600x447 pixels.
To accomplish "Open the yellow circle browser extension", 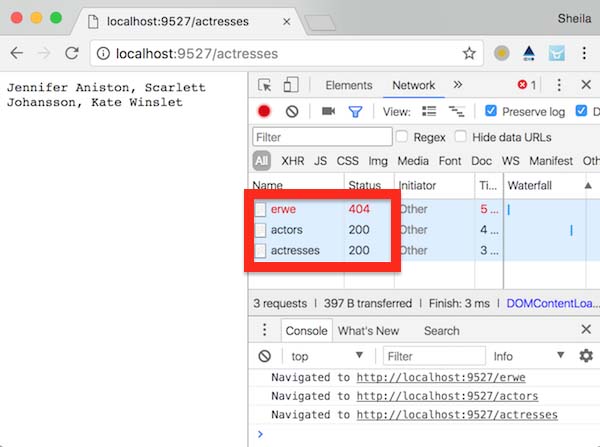I will tap(501, 53).
